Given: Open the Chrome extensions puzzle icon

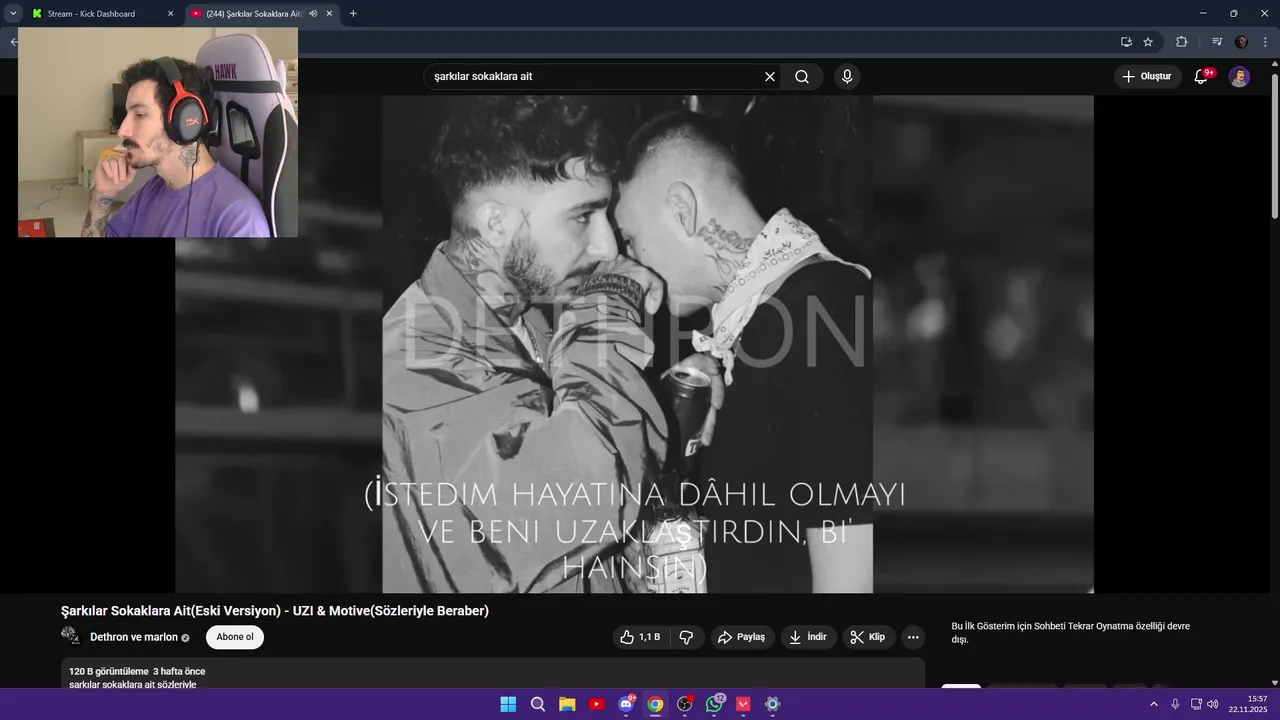Looking at the screenshot, I should pos(1181,42).
